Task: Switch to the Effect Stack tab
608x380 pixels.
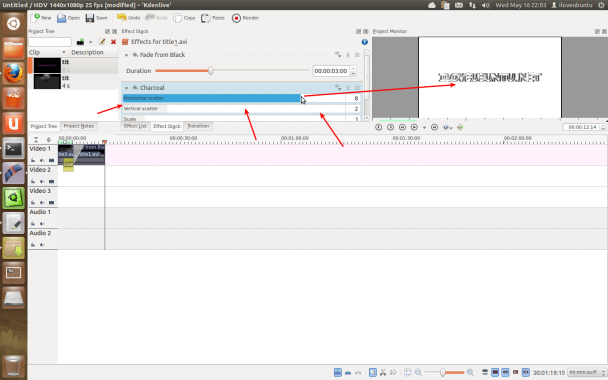Action: coord(167,126)
